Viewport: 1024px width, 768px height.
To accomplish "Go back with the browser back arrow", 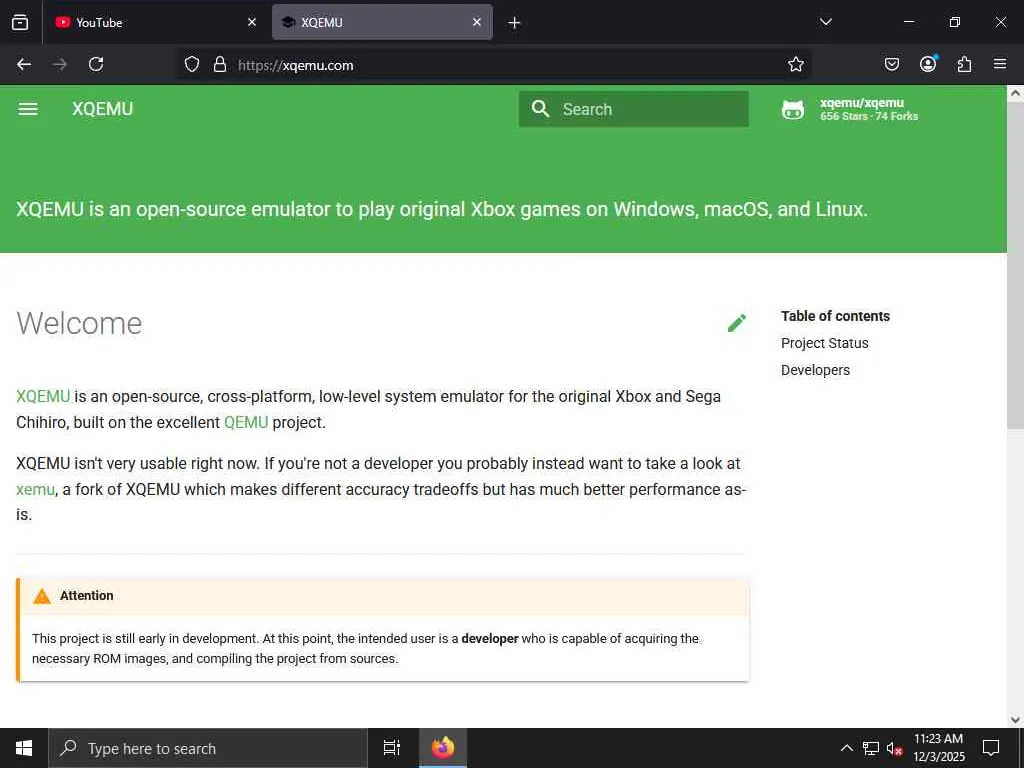I will point(24,64).
